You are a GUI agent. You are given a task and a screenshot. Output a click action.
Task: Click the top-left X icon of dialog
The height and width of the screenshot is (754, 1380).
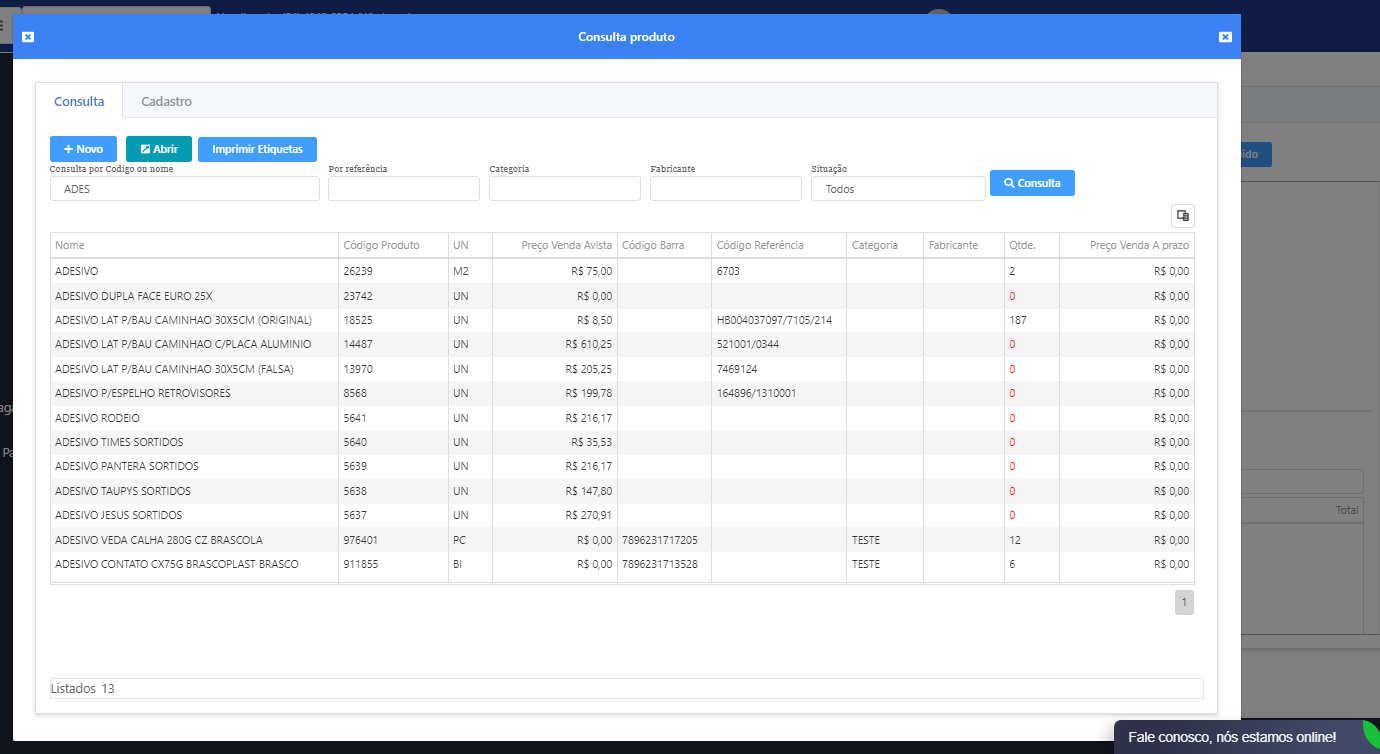tap(28, 37)
